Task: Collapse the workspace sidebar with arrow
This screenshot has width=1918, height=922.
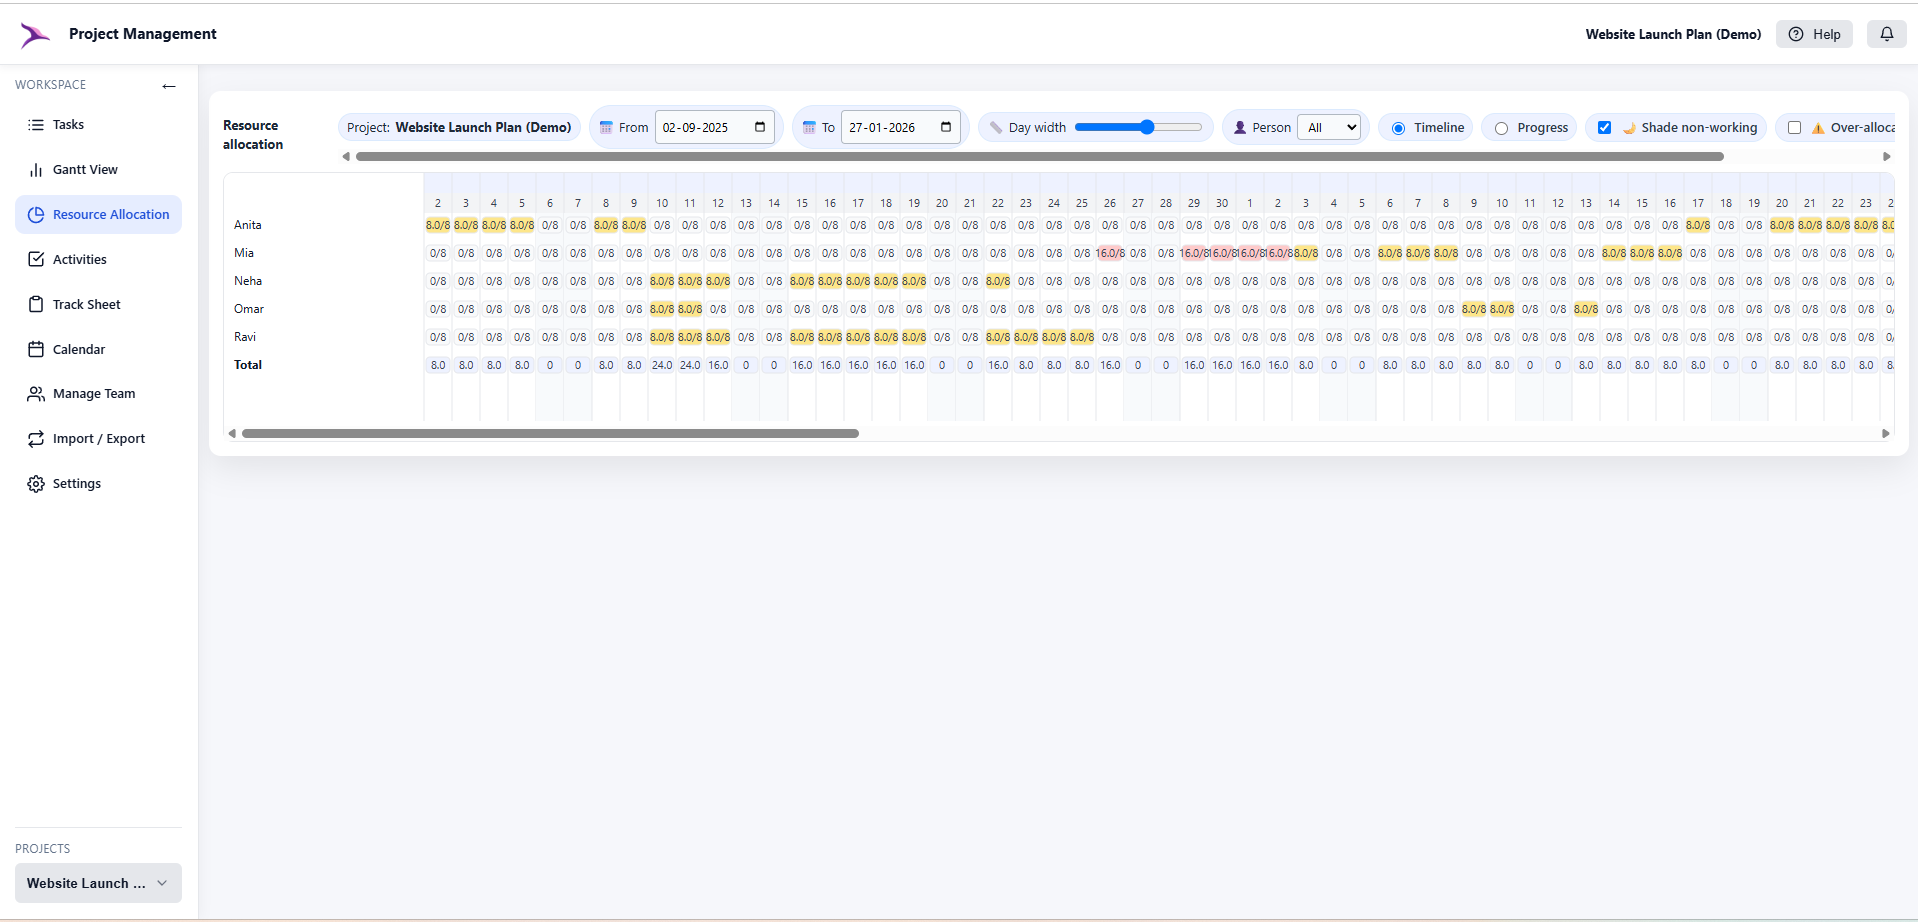Action: click(x=168, y=86)
